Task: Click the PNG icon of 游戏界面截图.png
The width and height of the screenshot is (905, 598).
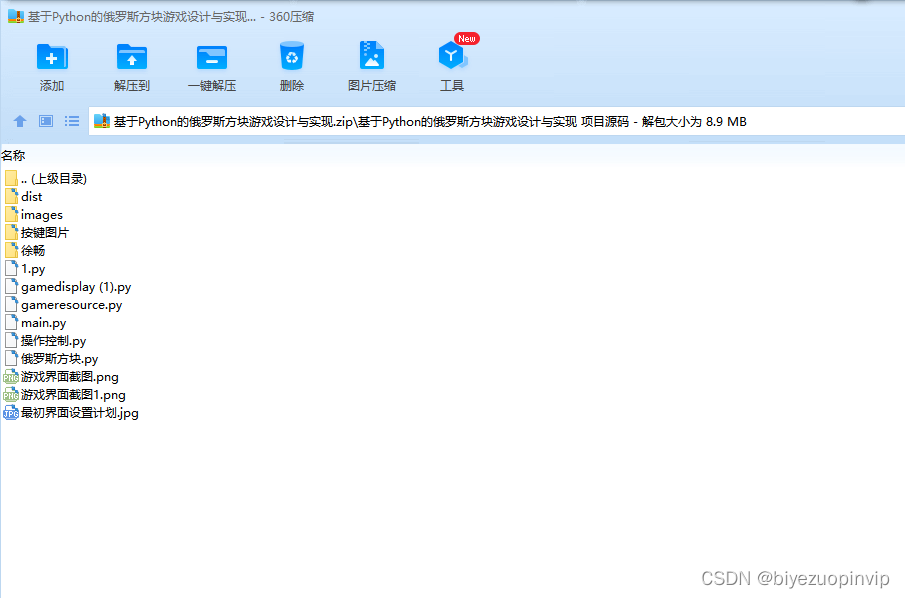Action: [x=11, y=378]
